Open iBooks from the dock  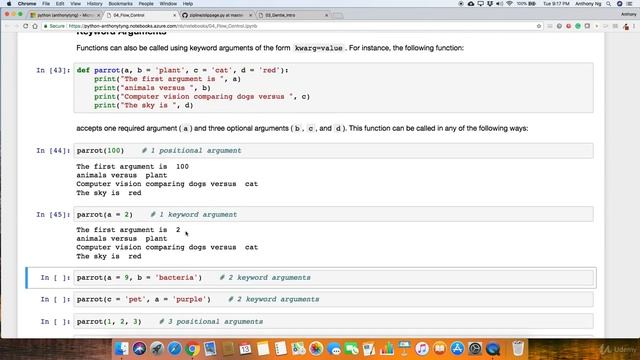tap(440, 349)
